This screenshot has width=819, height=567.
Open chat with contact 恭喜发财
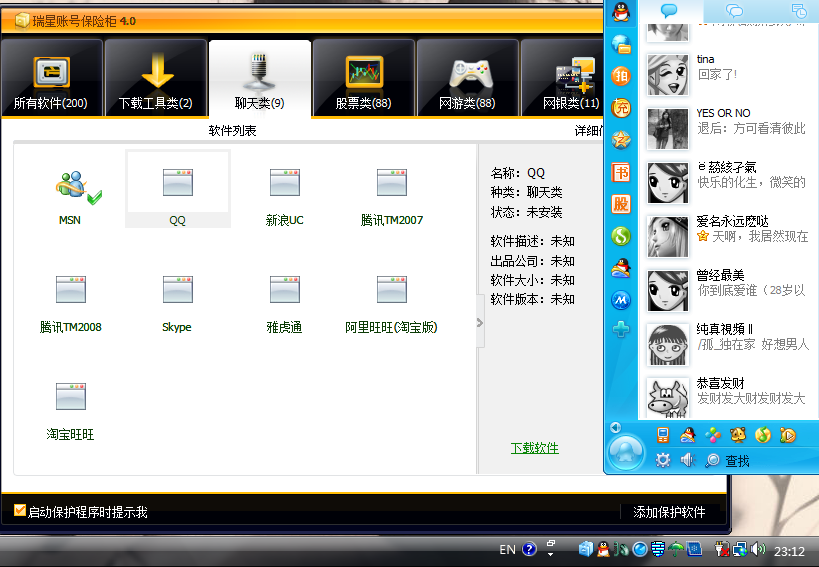pyautogui.click(x=729, y=398)
